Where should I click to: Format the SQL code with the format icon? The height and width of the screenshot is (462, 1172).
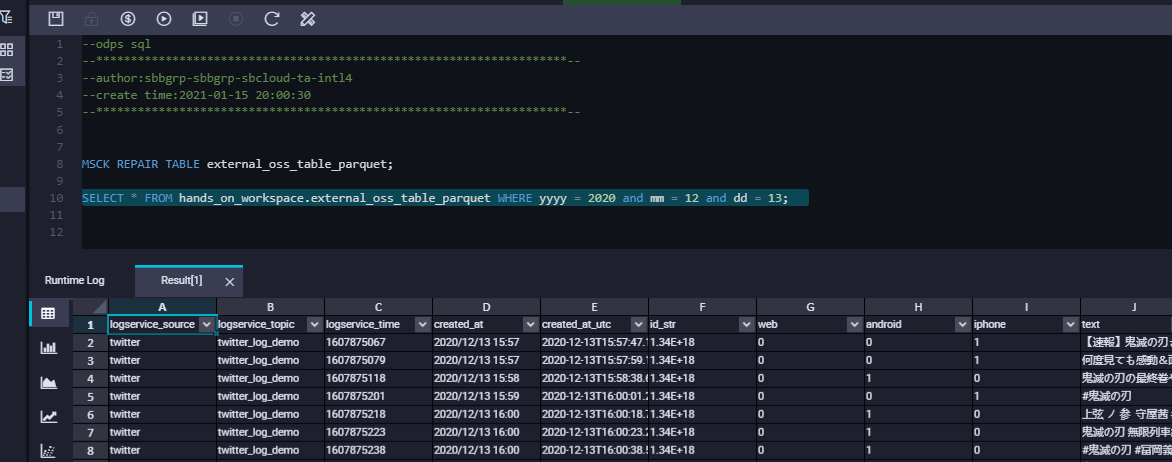[x=308, y=19]
